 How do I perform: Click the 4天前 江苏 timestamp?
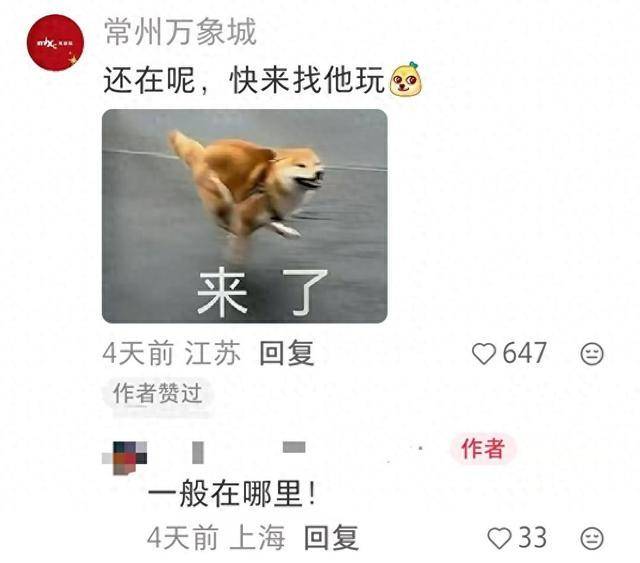tap(172, 353)
